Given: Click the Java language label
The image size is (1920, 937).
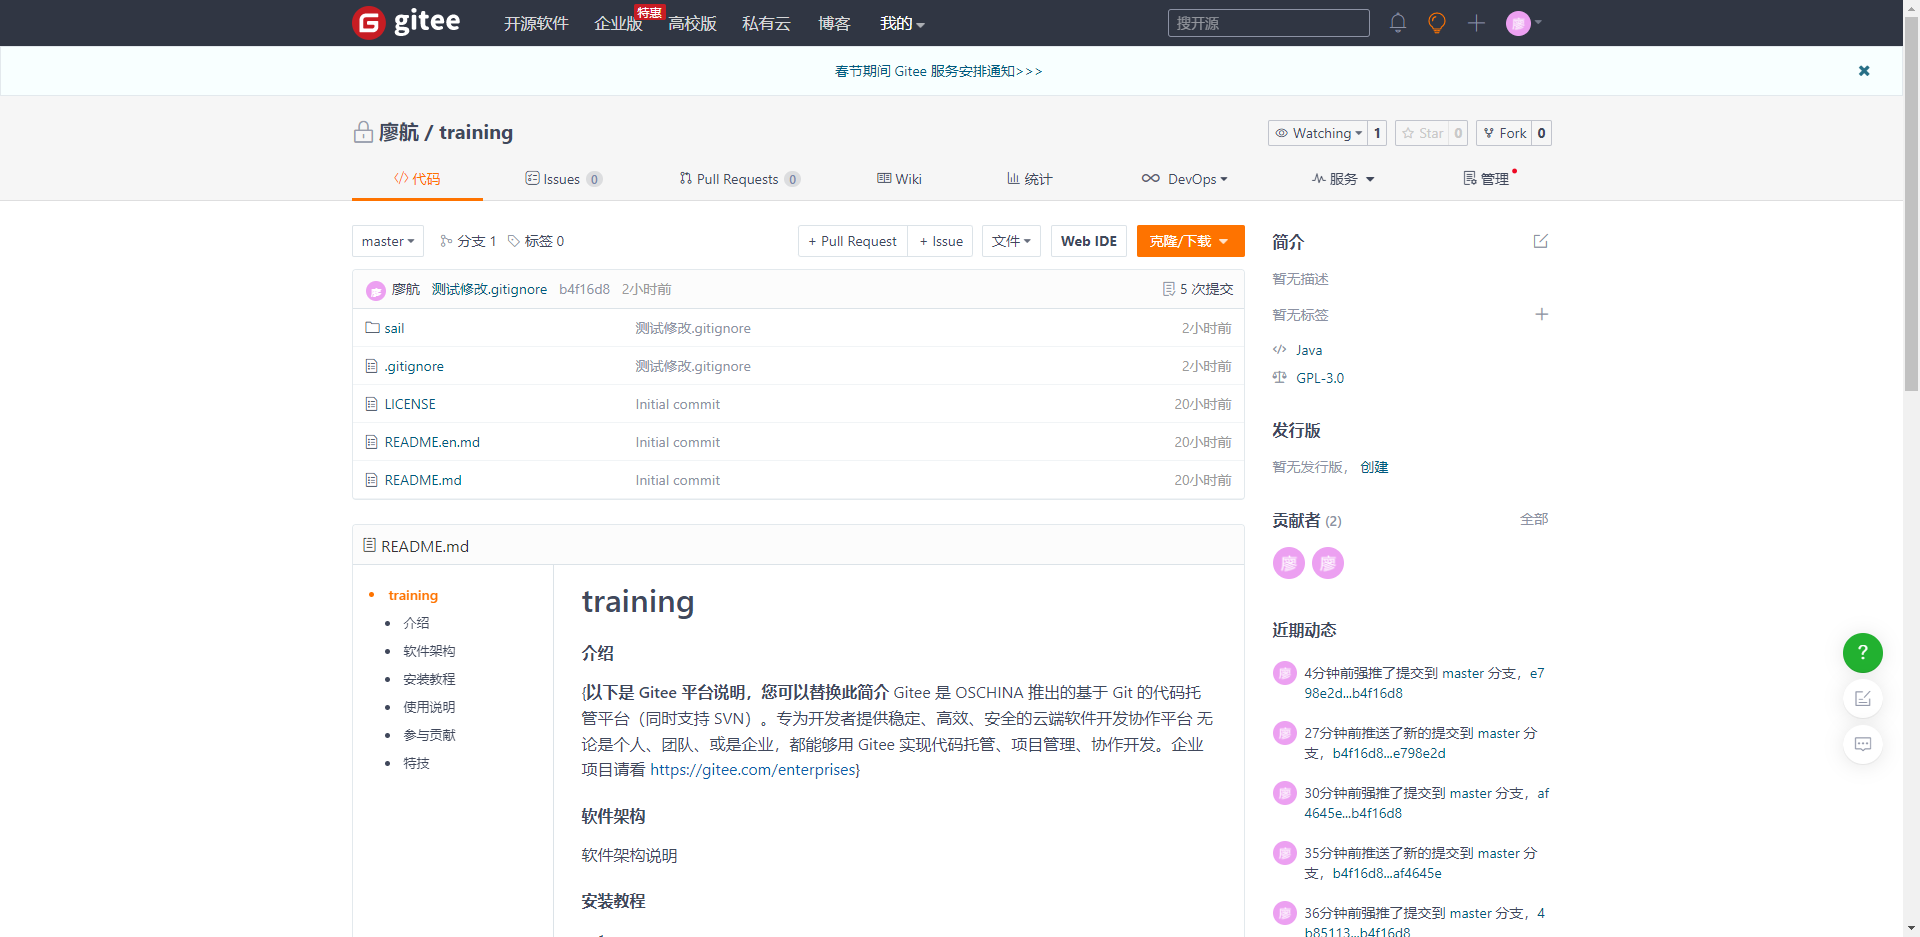Looking at the screenshot, I should pyautogui.click(x=1309, y=350).
